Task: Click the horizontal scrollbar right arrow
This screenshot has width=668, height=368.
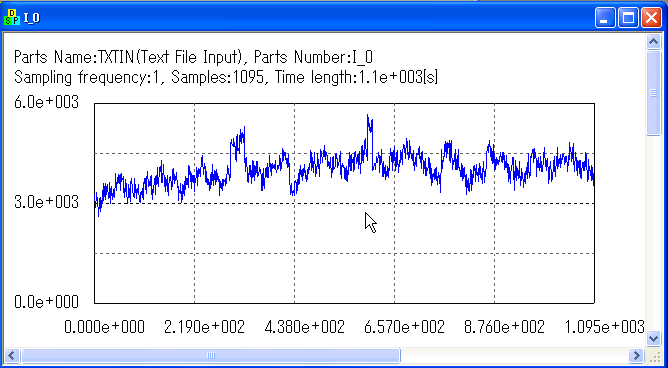Action: click(x=637, y=355)
